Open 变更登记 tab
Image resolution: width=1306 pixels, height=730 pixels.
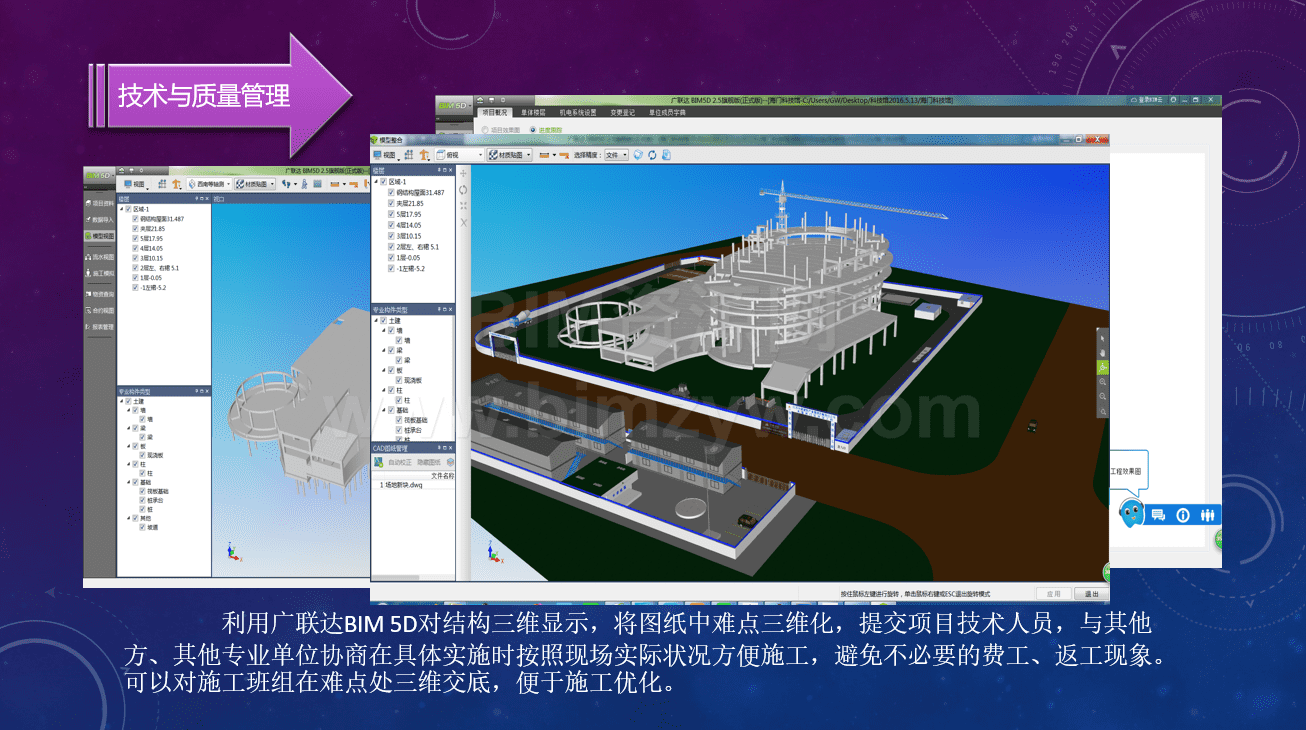[x=623, y=113]
